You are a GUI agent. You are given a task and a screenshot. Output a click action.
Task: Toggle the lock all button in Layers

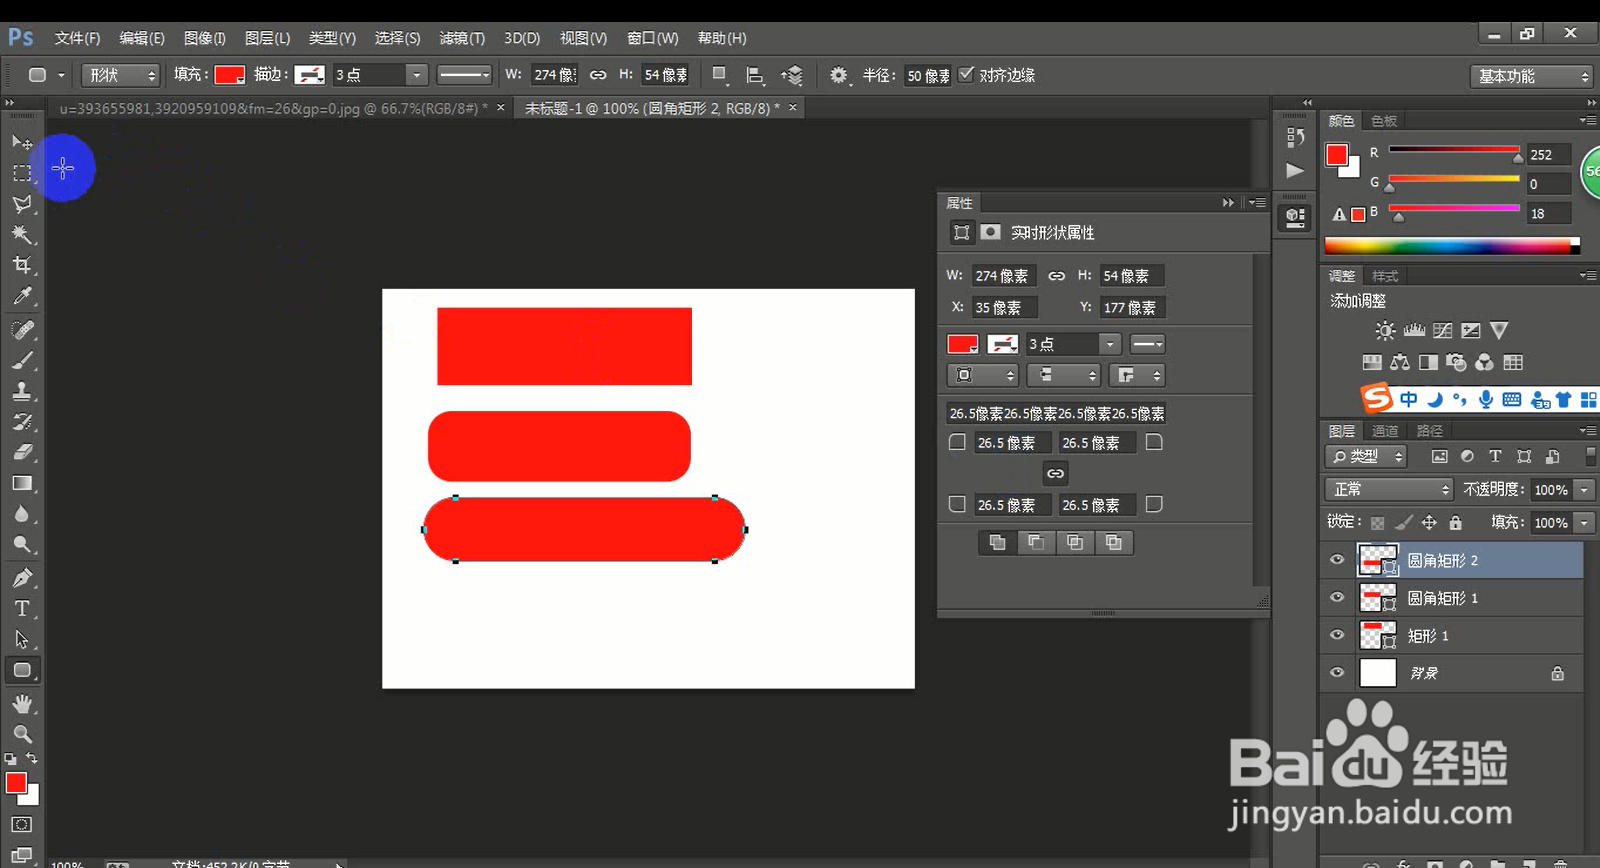(x=1455, y=522)
